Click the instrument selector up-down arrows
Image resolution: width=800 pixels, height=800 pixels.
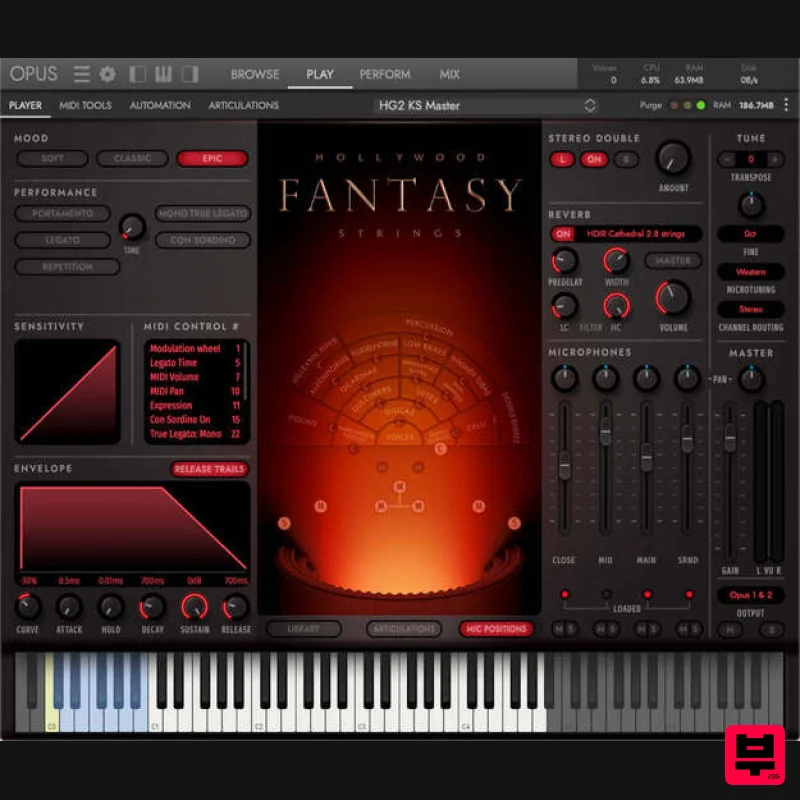pos(590,106)
